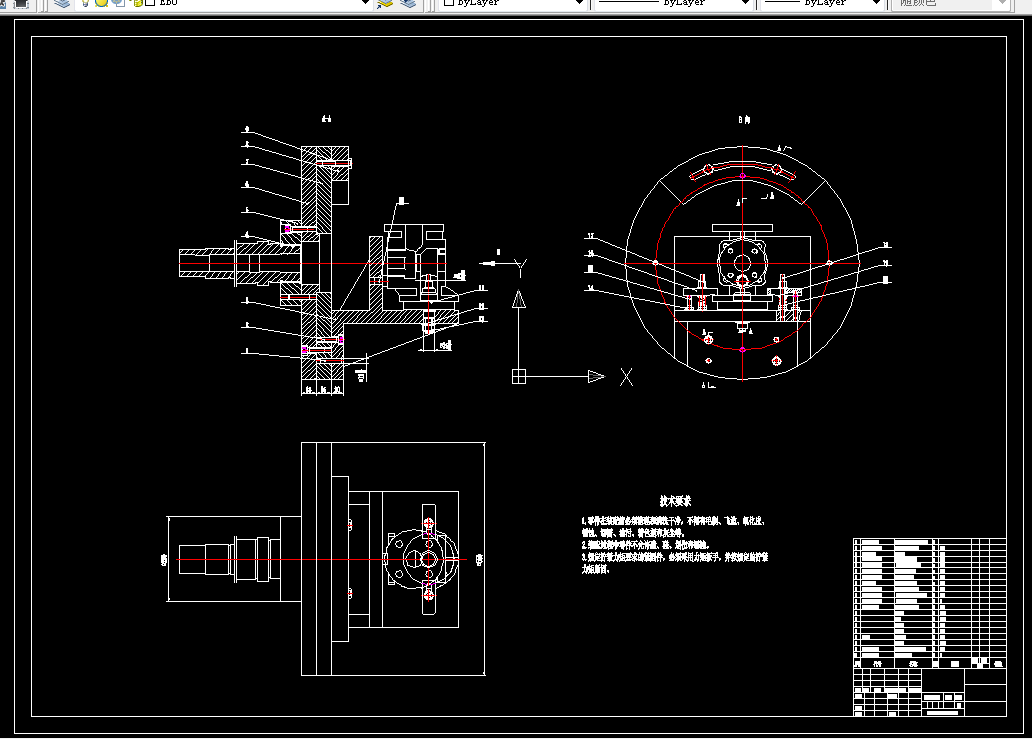
Task: Toggle the layer on/off lightbulb icon
Action: coord(86,3)
